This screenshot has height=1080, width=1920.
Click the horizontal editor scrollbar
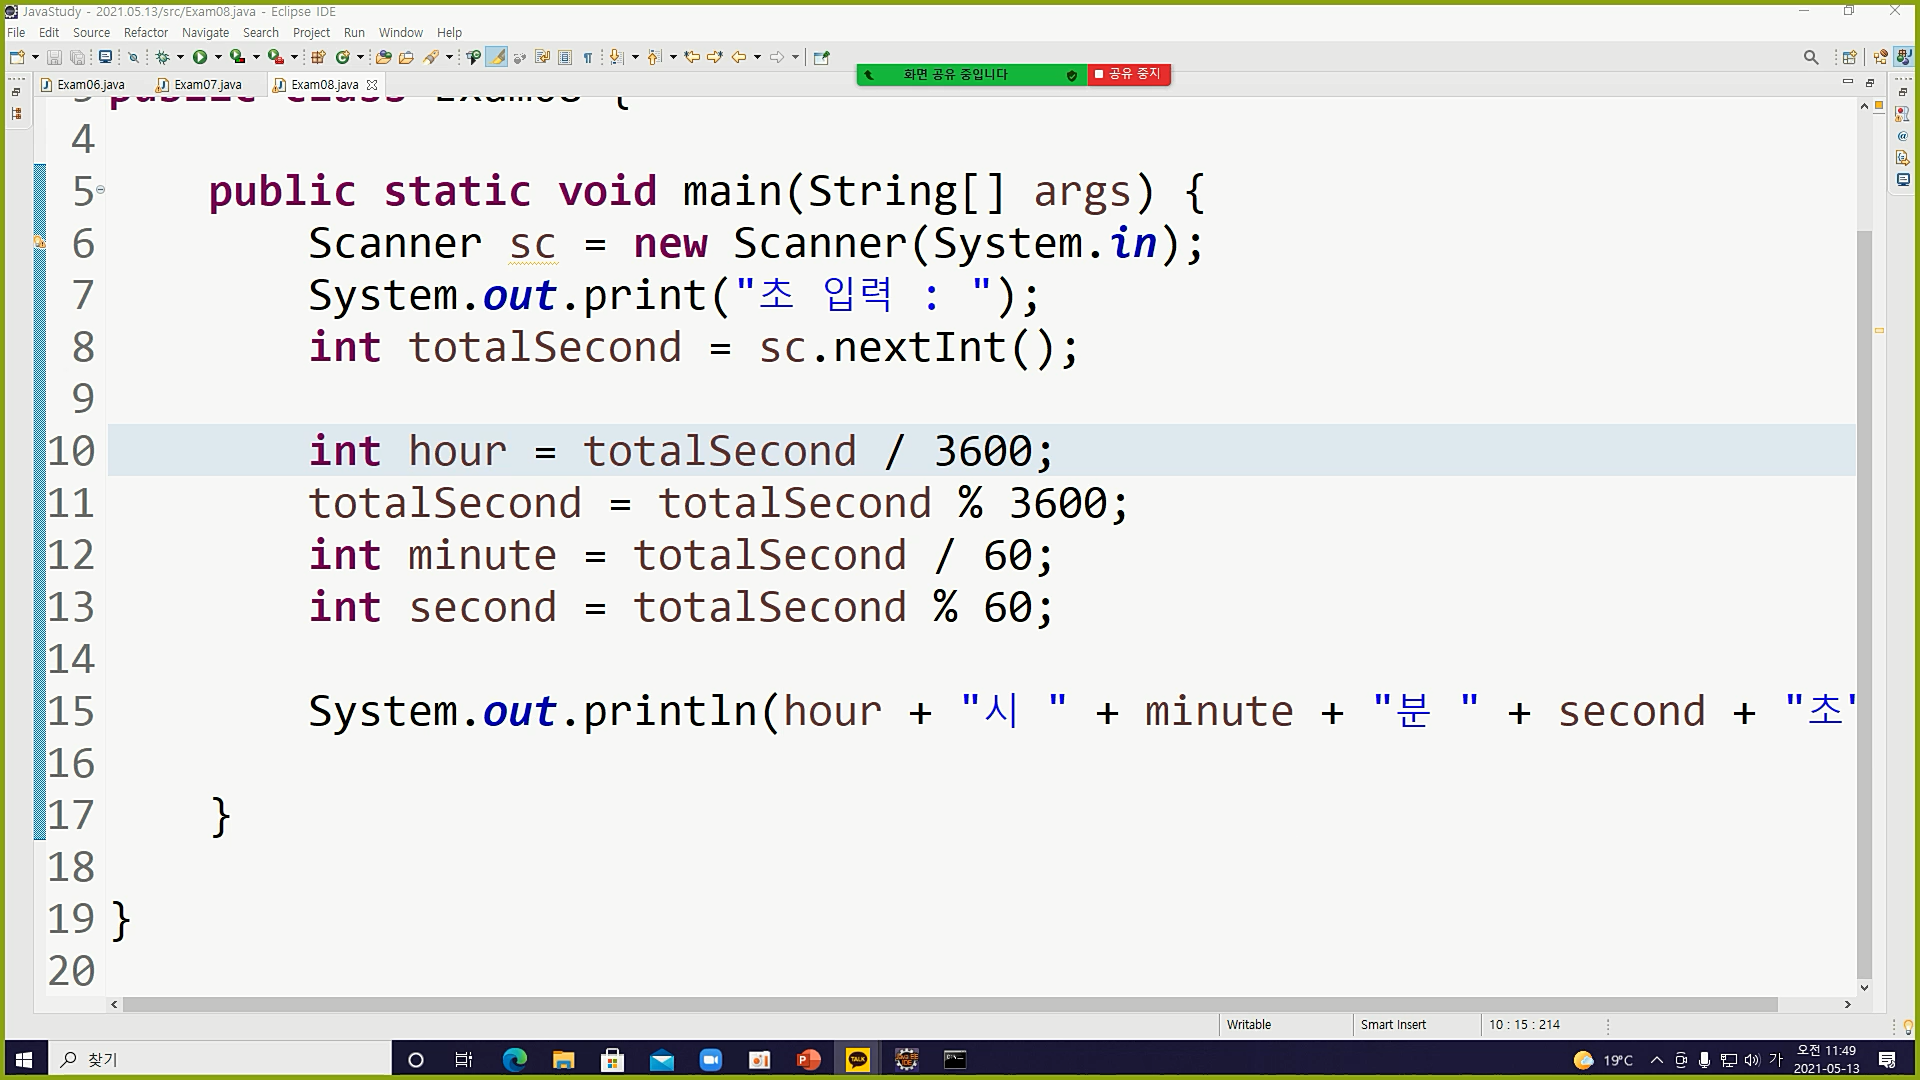(x=950, y=1004)
